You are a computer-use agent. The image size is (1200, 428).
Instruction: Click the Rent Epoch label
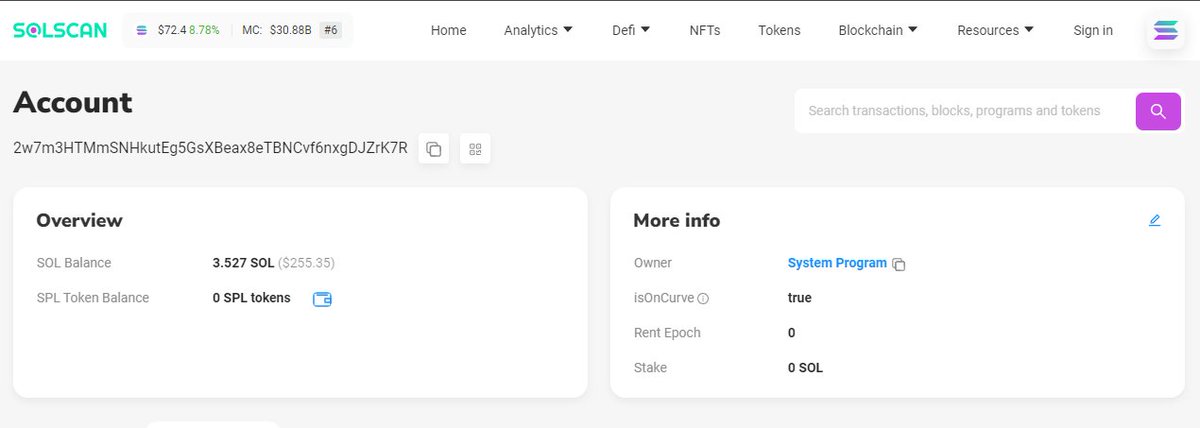tap(667, 333)
